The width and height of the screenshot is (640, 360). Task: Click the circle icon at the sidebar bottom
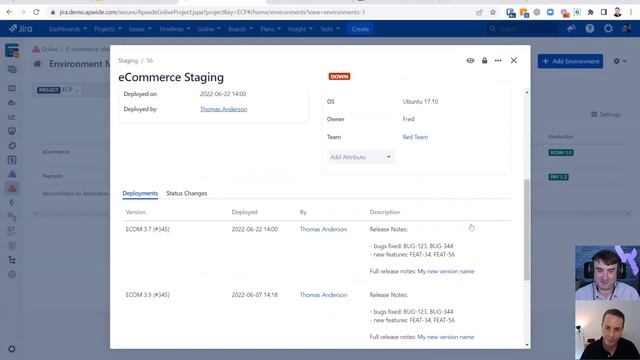12,349
